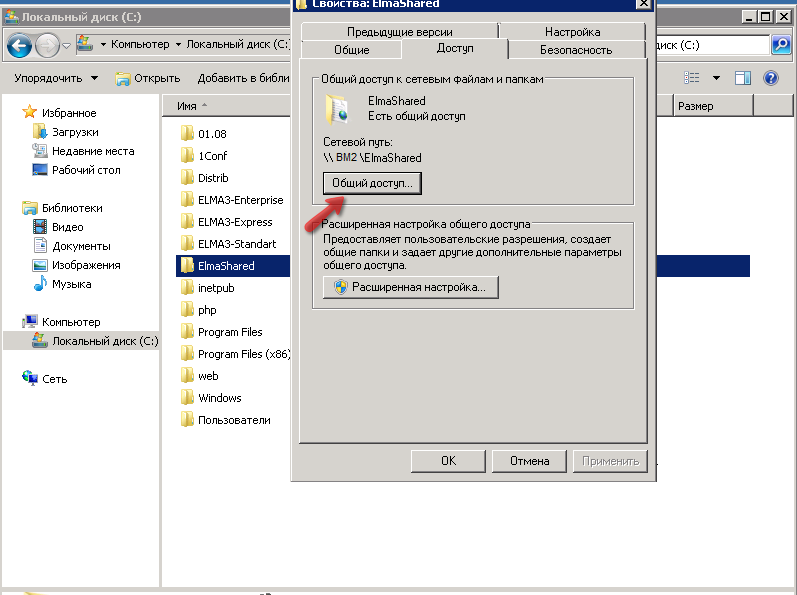Toggle the preview pane icon
797x595 pixels.
(743, 78)
